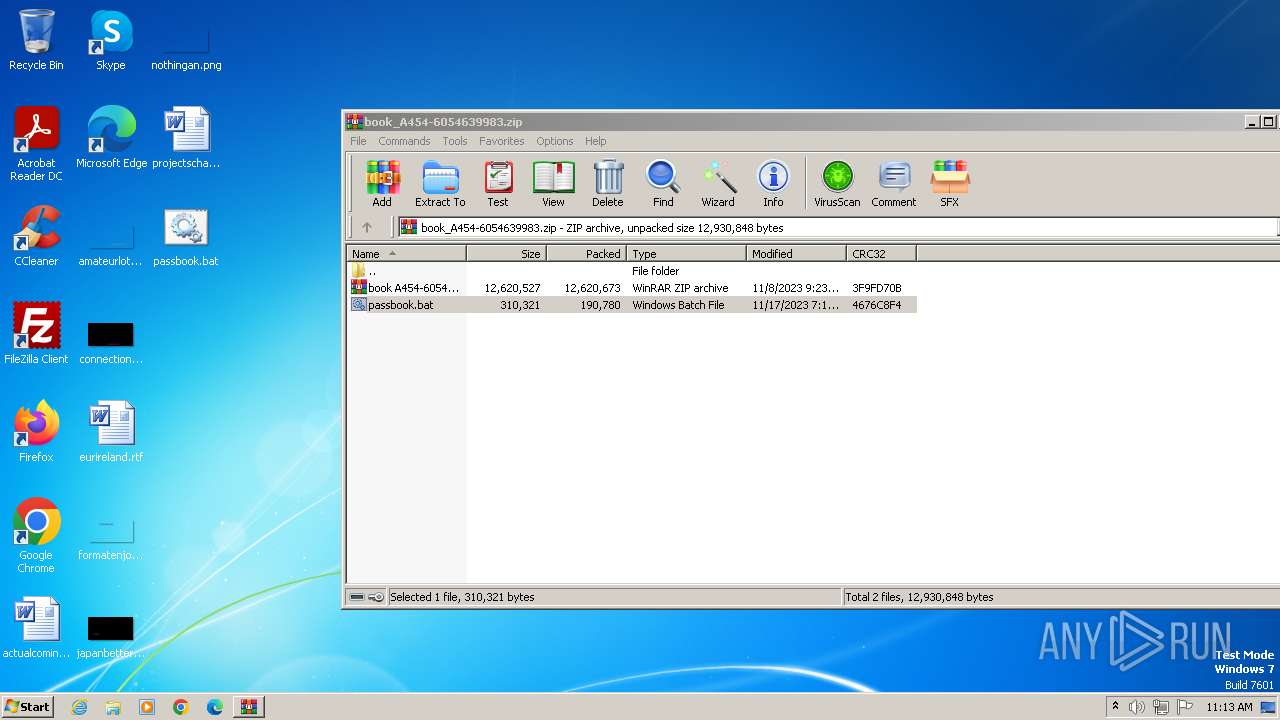Open the View file tool
Screen dimensions: 1280x720
point(553,183)
